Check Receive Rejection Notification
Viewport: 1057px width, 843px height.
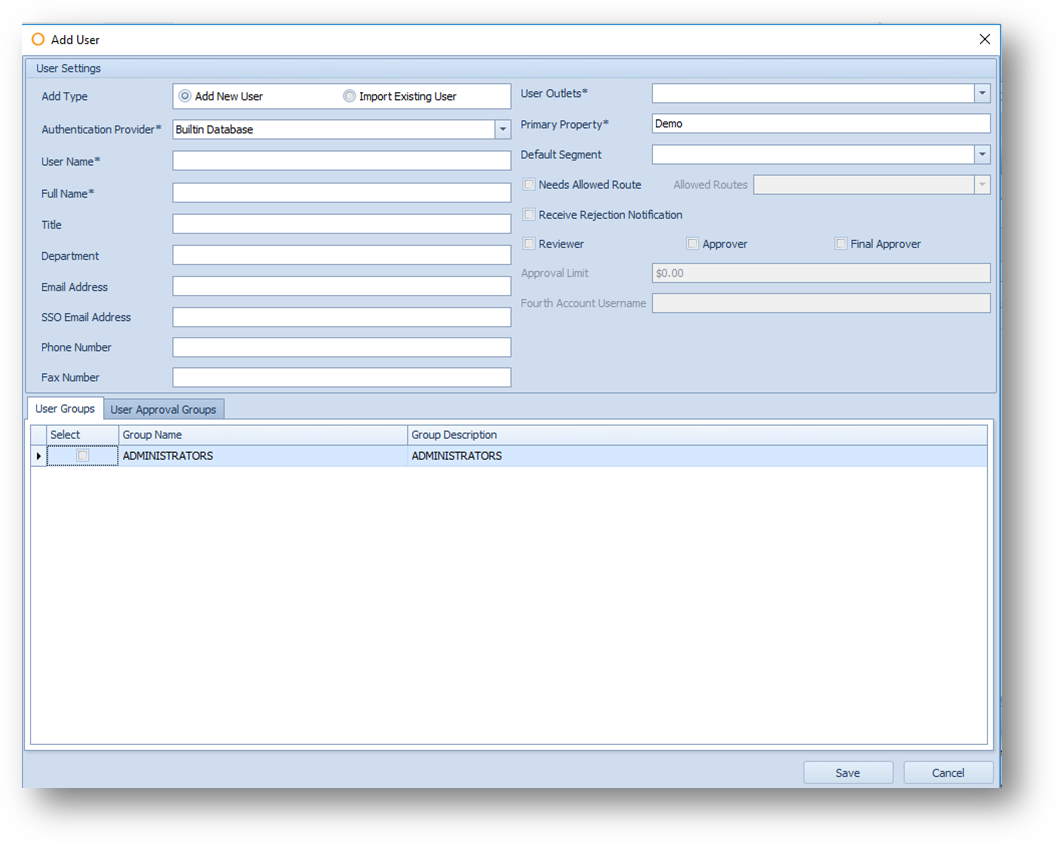coord(529,214)
